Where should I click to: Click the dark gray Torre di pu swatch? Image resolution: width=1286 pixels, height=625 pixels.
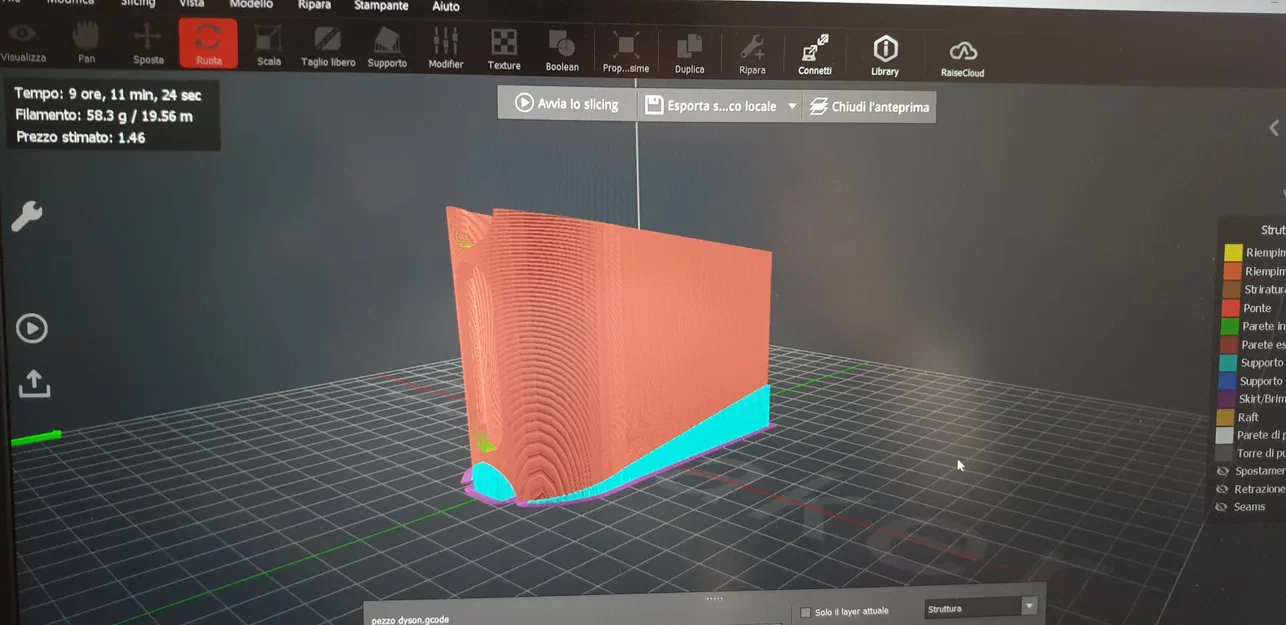(x=1224, y=453)
